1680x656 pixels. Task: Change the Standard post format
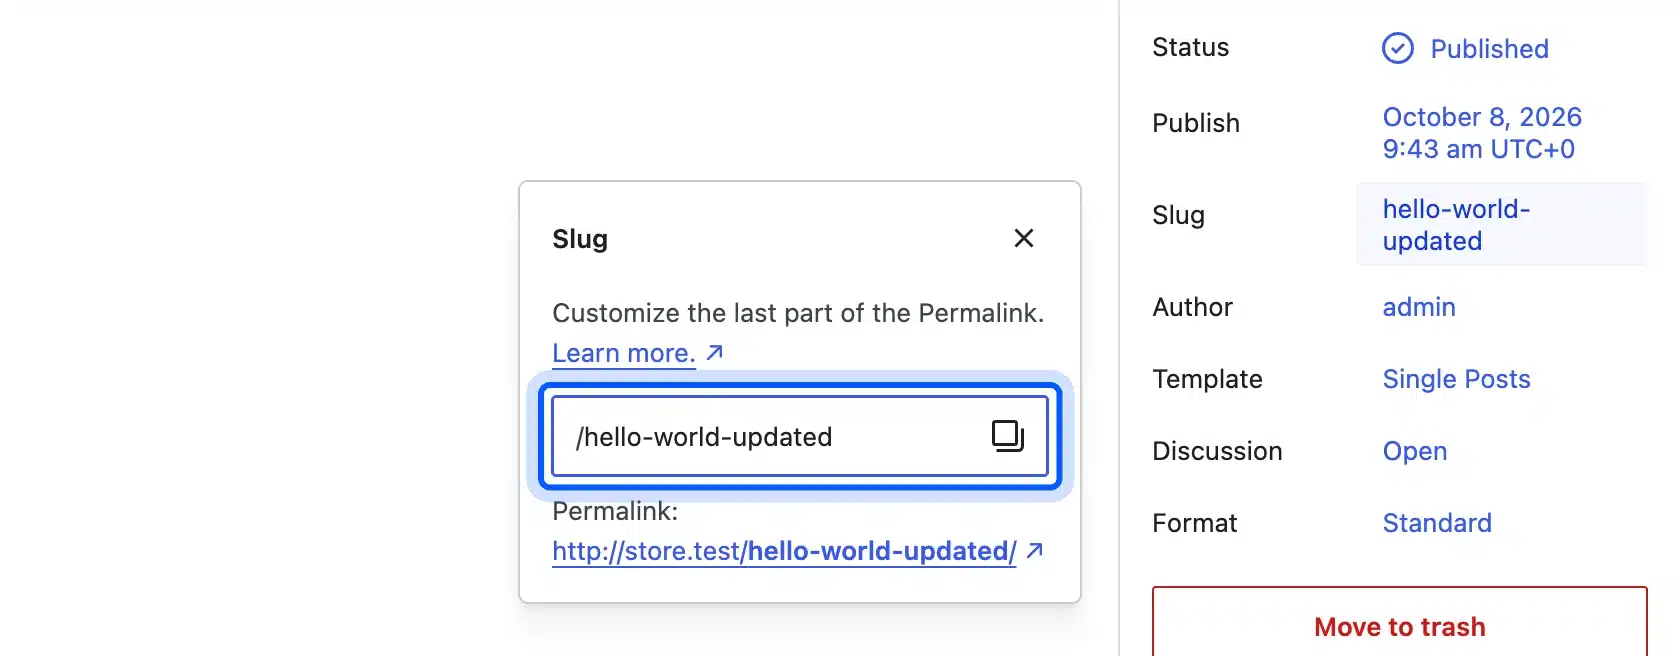click(1436, 523)
